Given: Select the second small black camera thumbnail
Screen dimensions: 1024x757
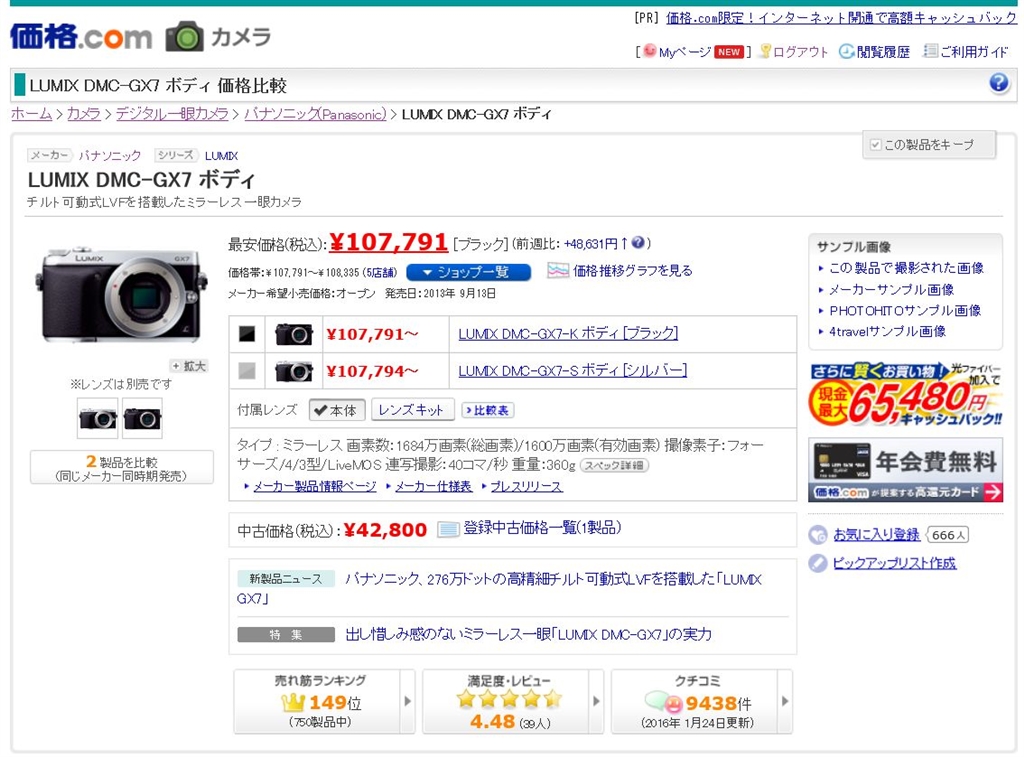Looking at the screenshot, I should (x=142, y=418).
